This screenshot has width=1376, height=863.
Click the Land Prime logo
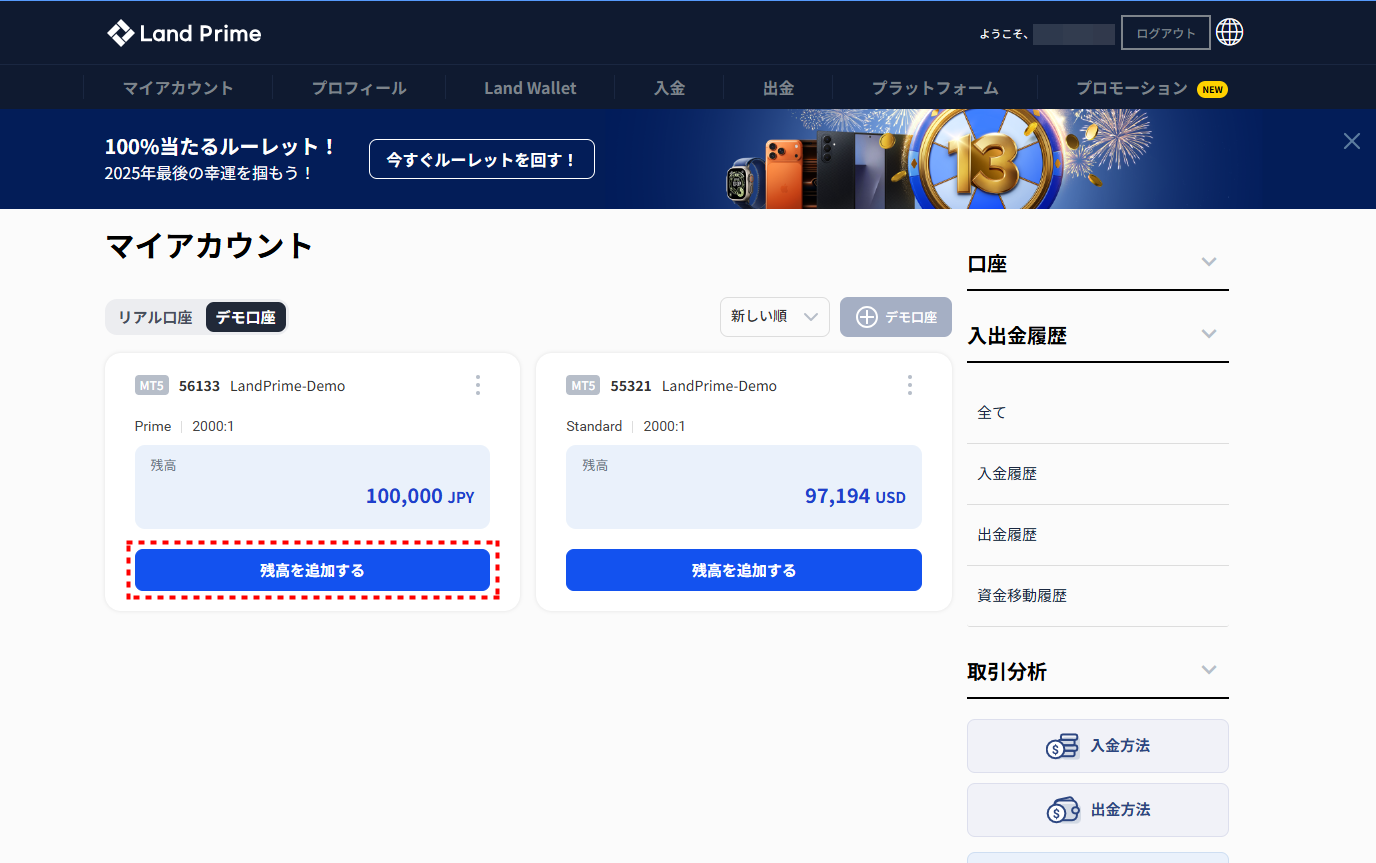click(184, 33)
